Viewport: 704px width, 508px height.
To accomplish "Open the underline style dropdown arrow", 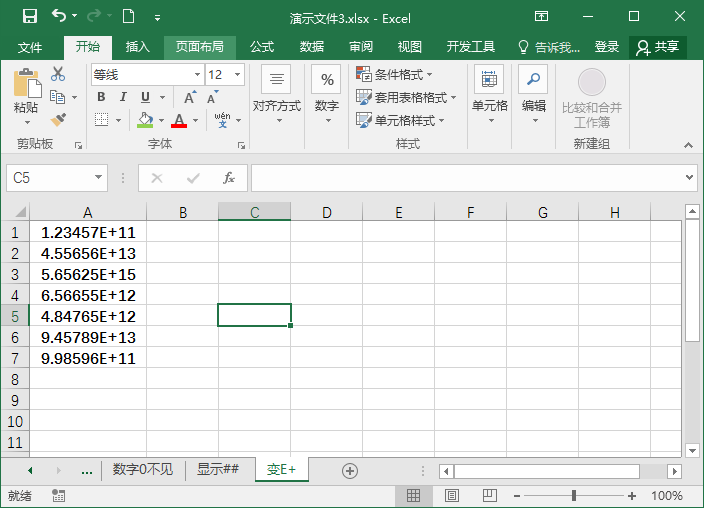I will coord(163,97).
